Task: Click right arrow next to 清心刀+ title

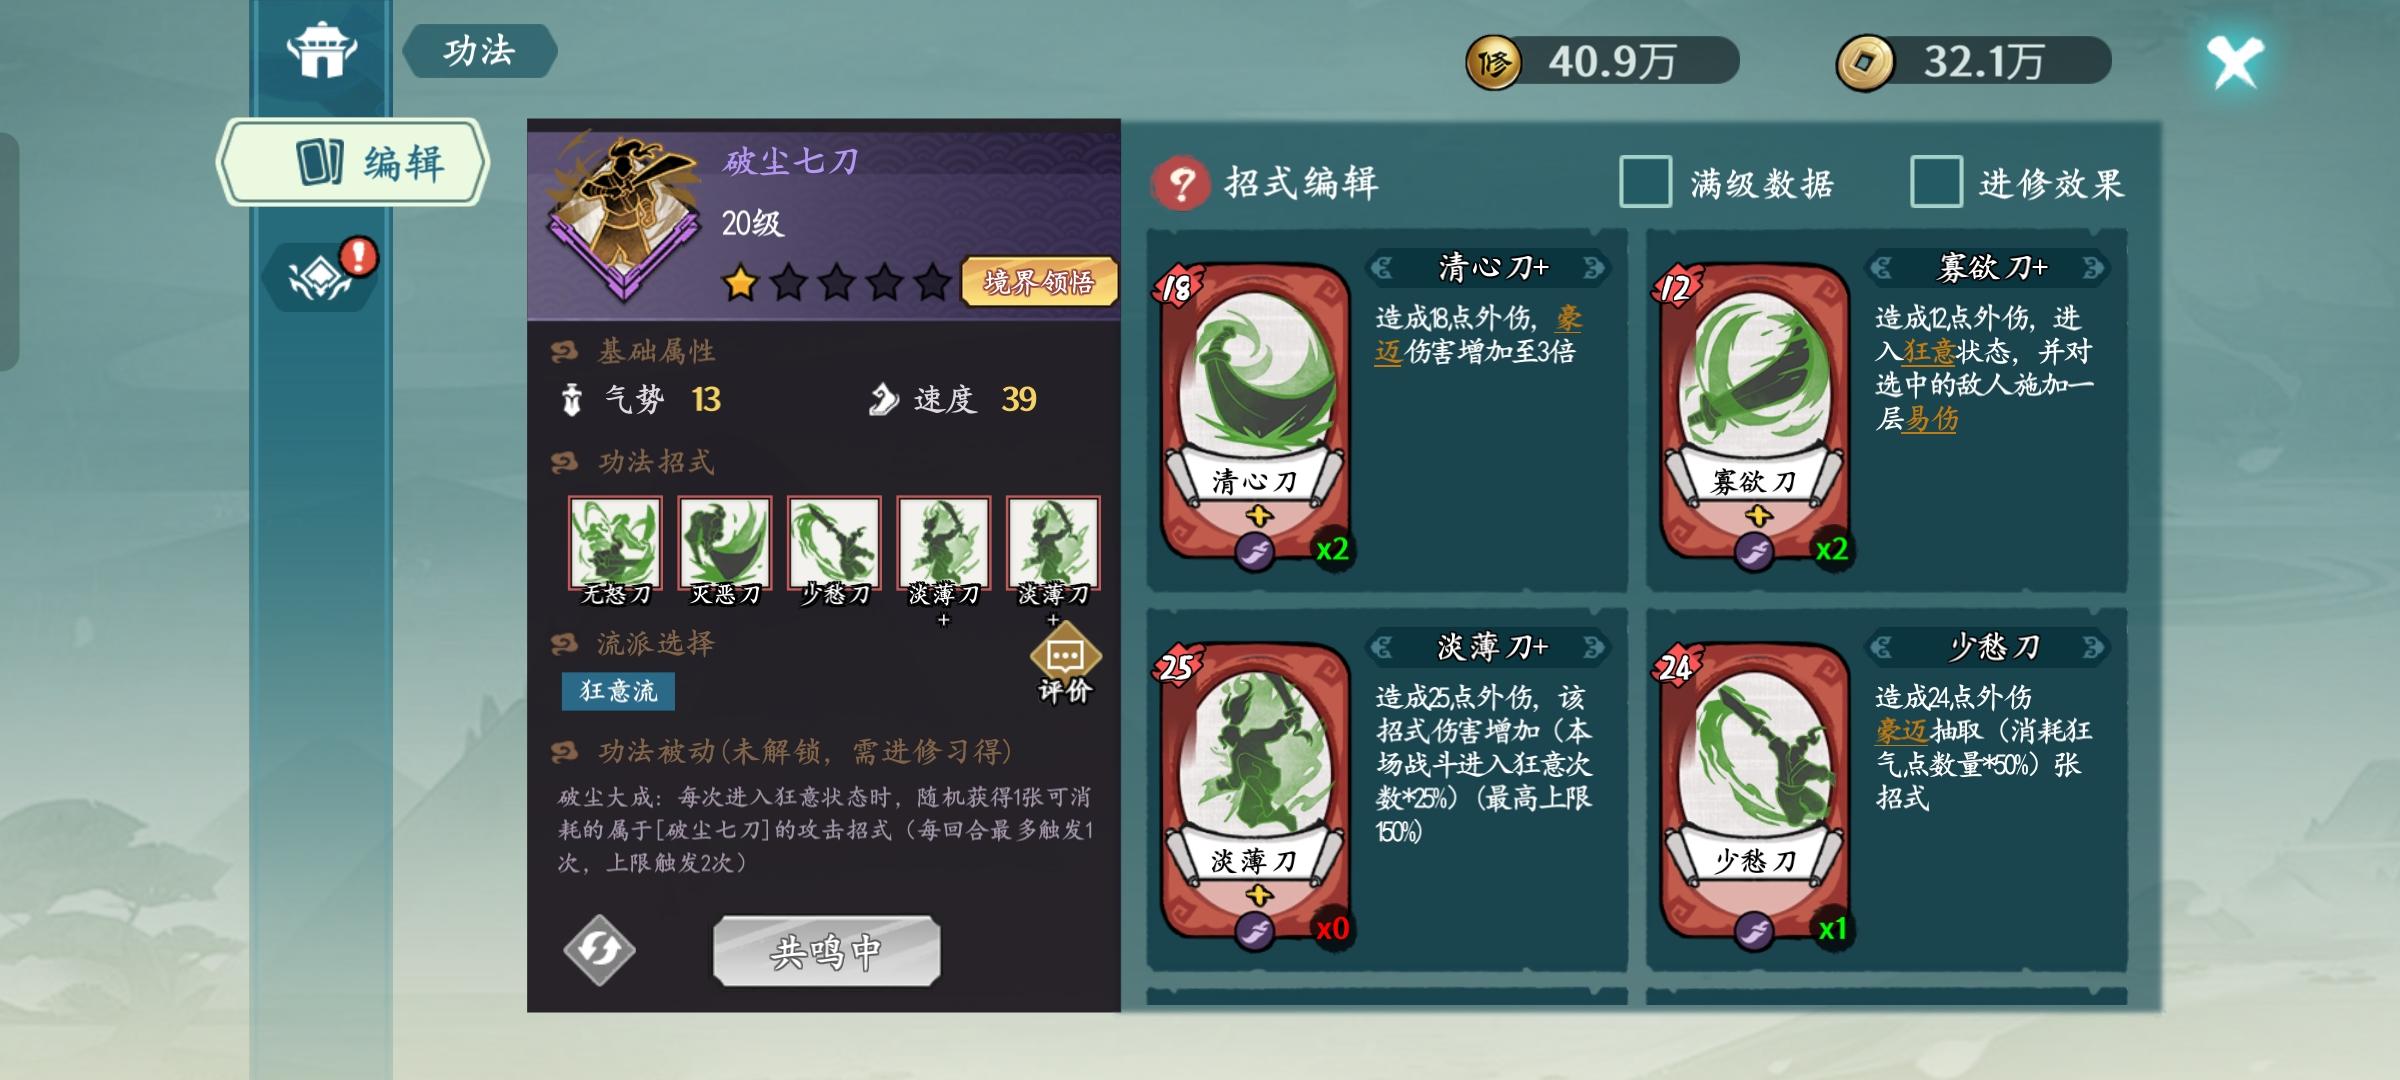Action: [x=1594, y=267]
